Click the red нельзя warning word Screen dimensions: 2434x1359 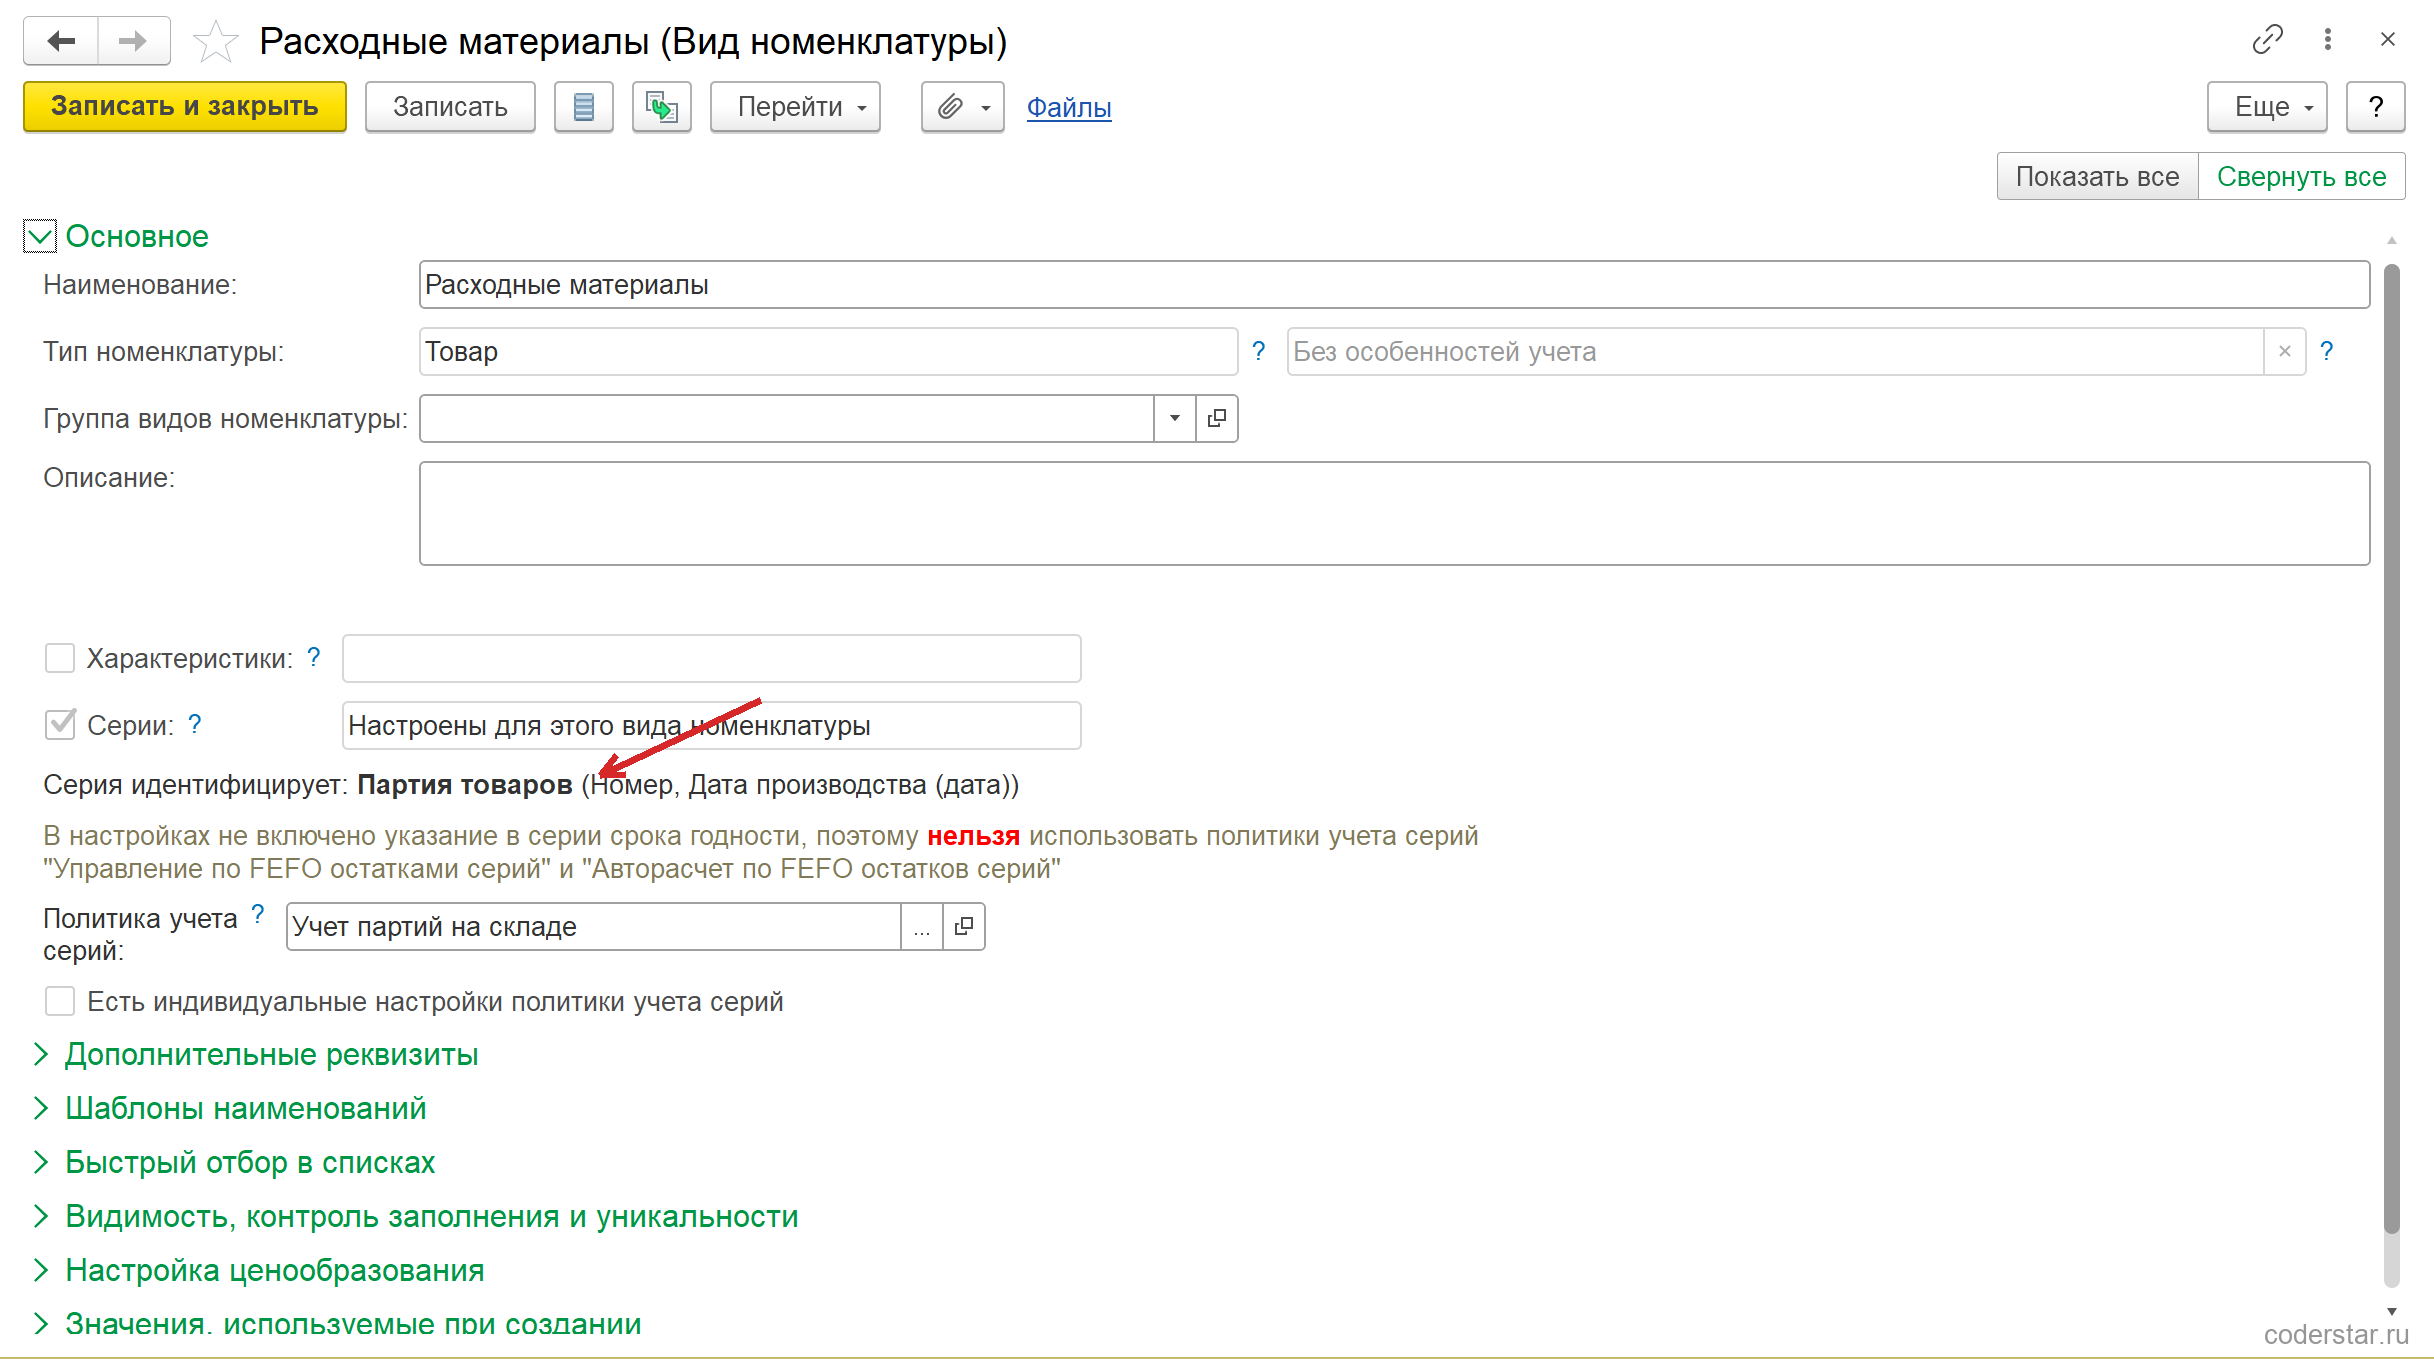point(973,836)
